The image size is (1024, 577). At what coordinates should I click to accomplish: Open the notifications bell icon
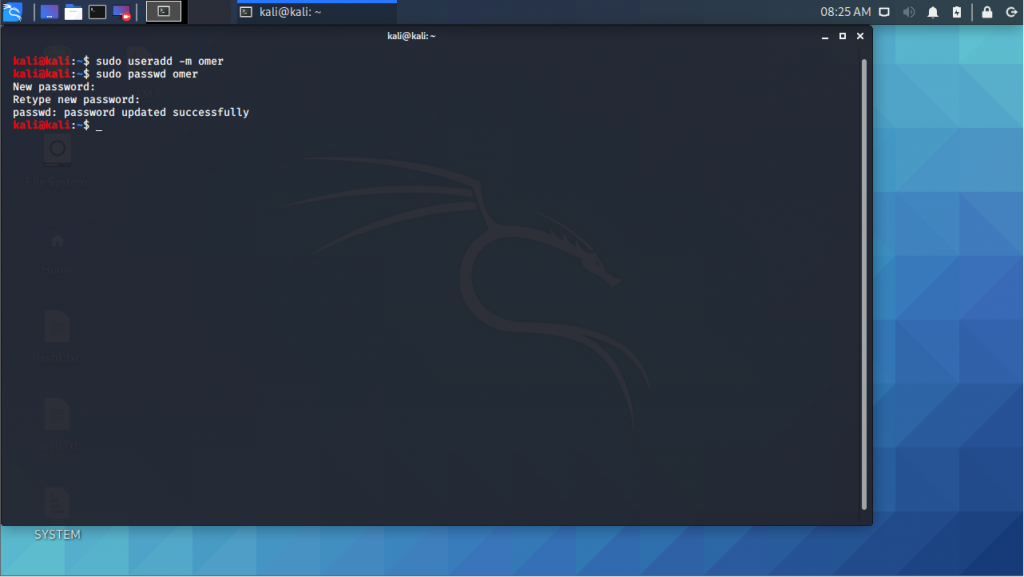[933, 12]
